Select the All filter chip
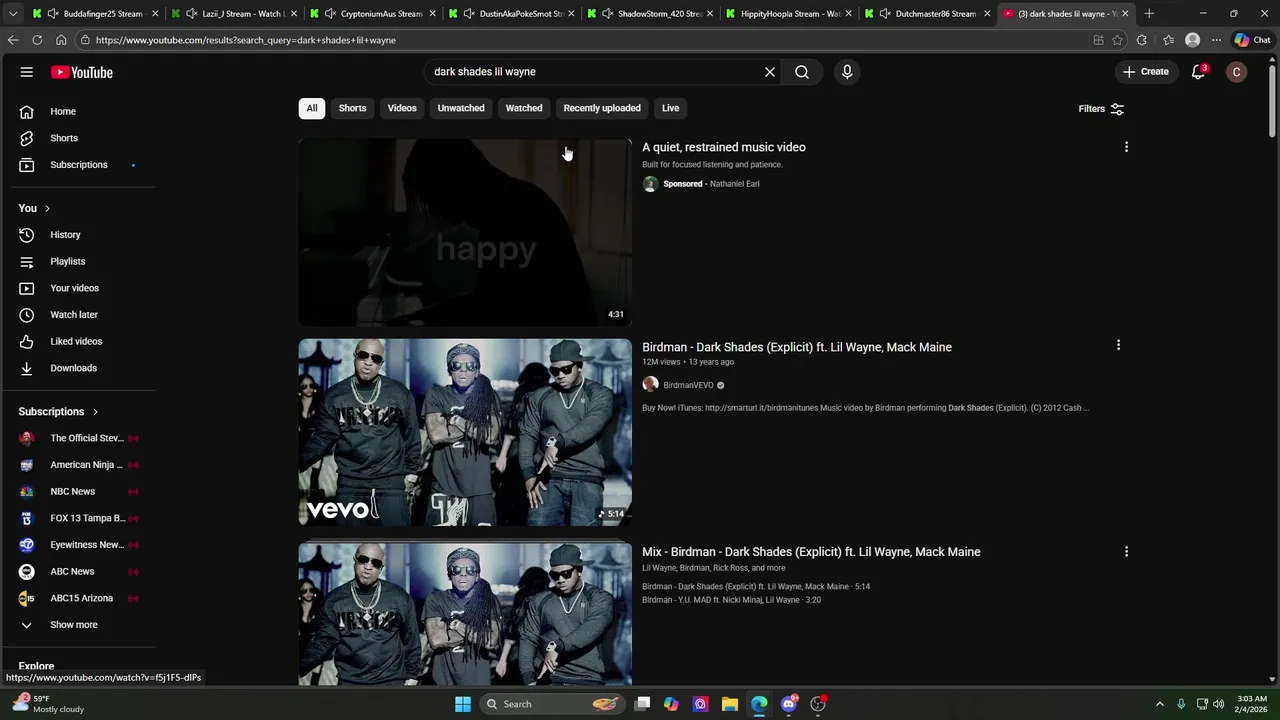Screen dimensions: 1280x720 [x=312, y=108]
